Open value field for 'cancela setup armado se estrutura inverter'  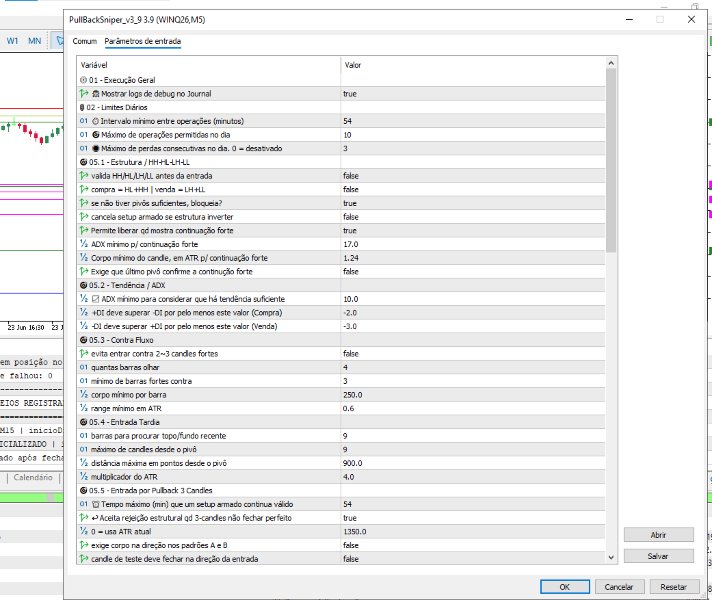pyautogui.click(x=473, y=217)
